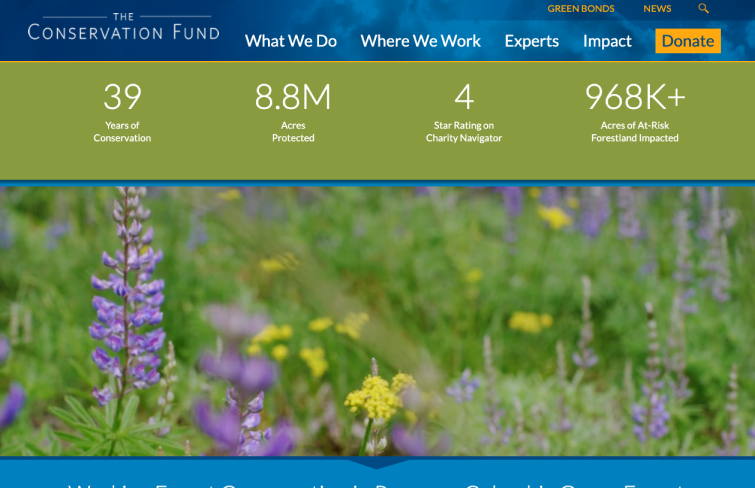
Task: Select the 4 Star Rating on Charity Navigator stat
Action: point(464,112)
